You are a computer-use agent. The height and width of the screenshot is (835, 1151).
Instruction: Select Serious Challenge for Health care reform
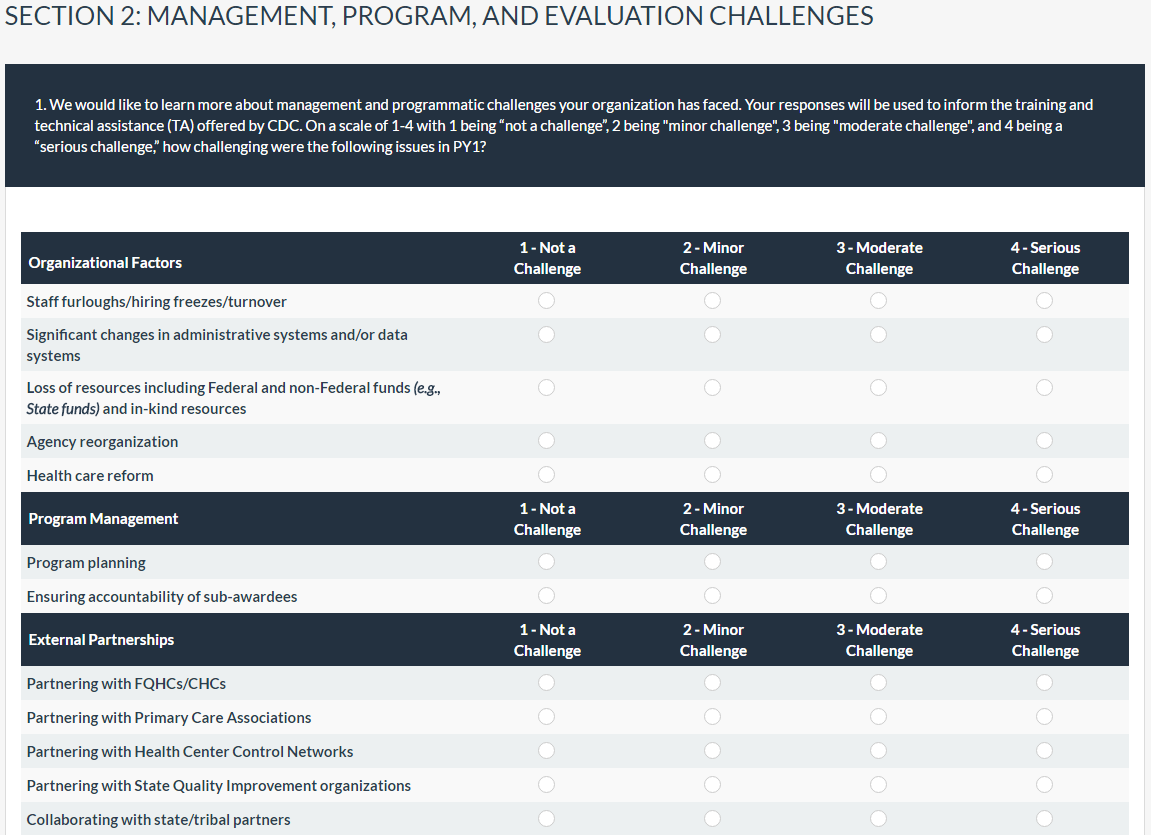point(1044,475)
